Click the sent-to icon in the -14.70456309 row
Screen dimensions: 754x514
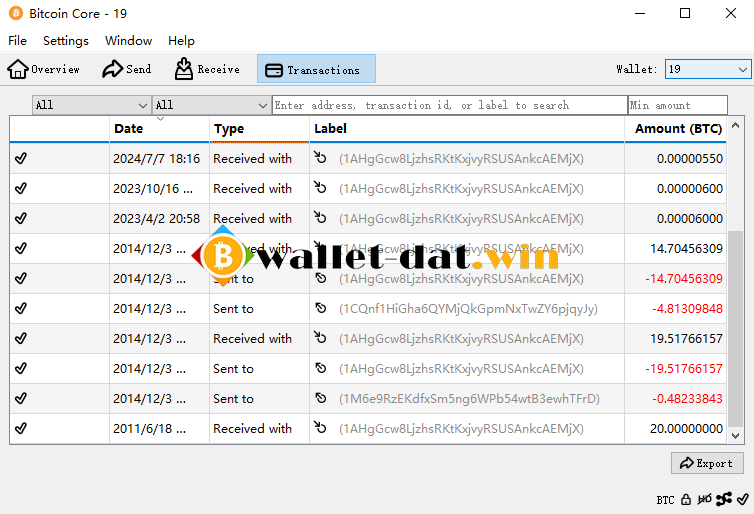coord(321,278)
